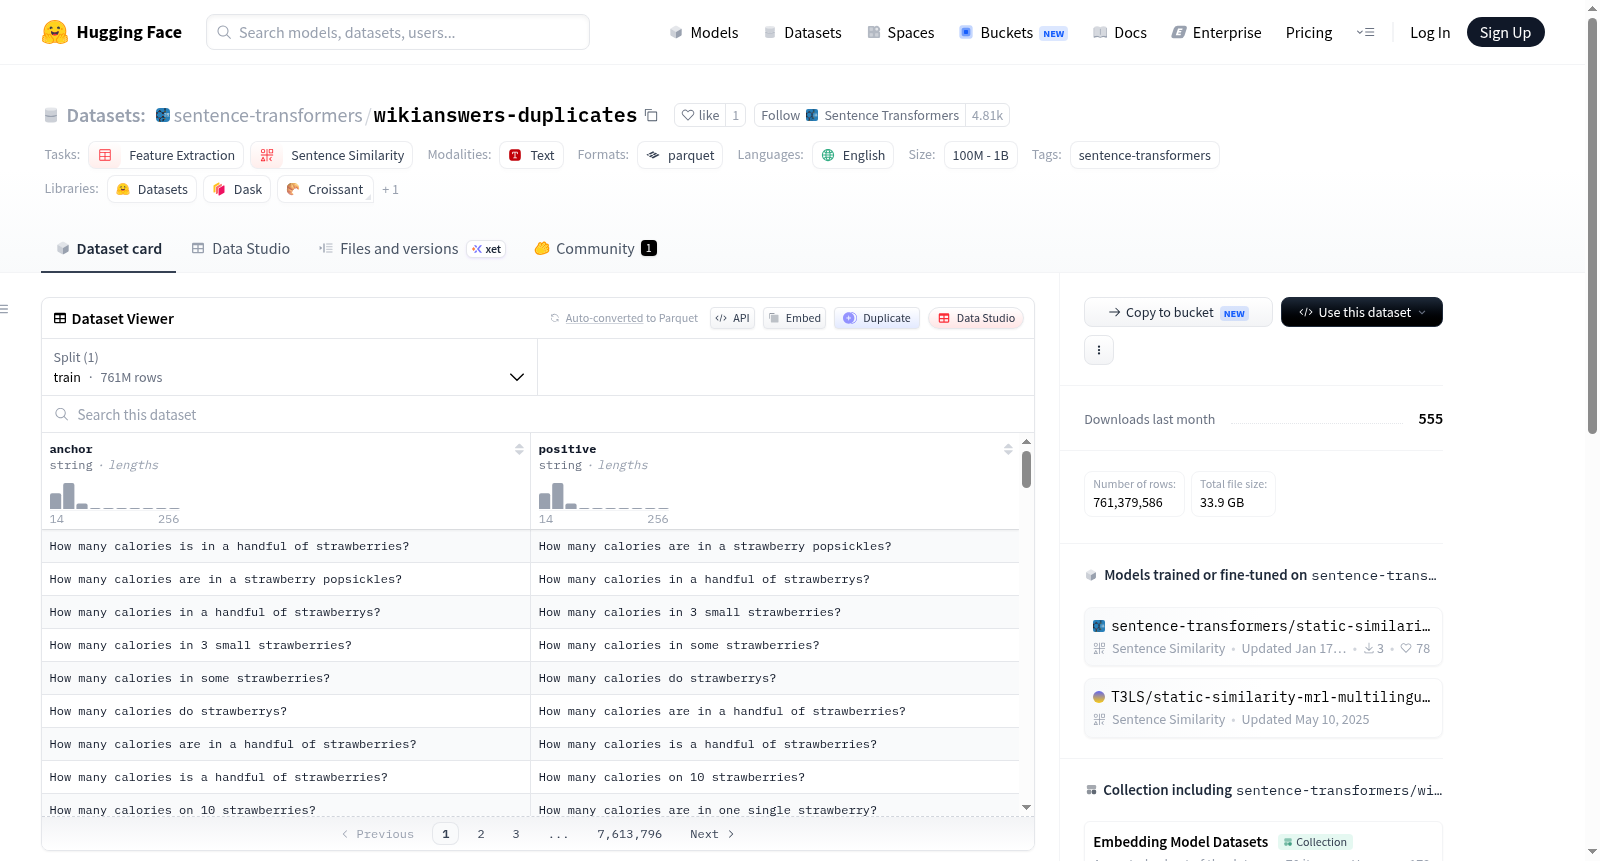
Task: Expand the +1 additional libraries
Action: click(x=390, y=190)
